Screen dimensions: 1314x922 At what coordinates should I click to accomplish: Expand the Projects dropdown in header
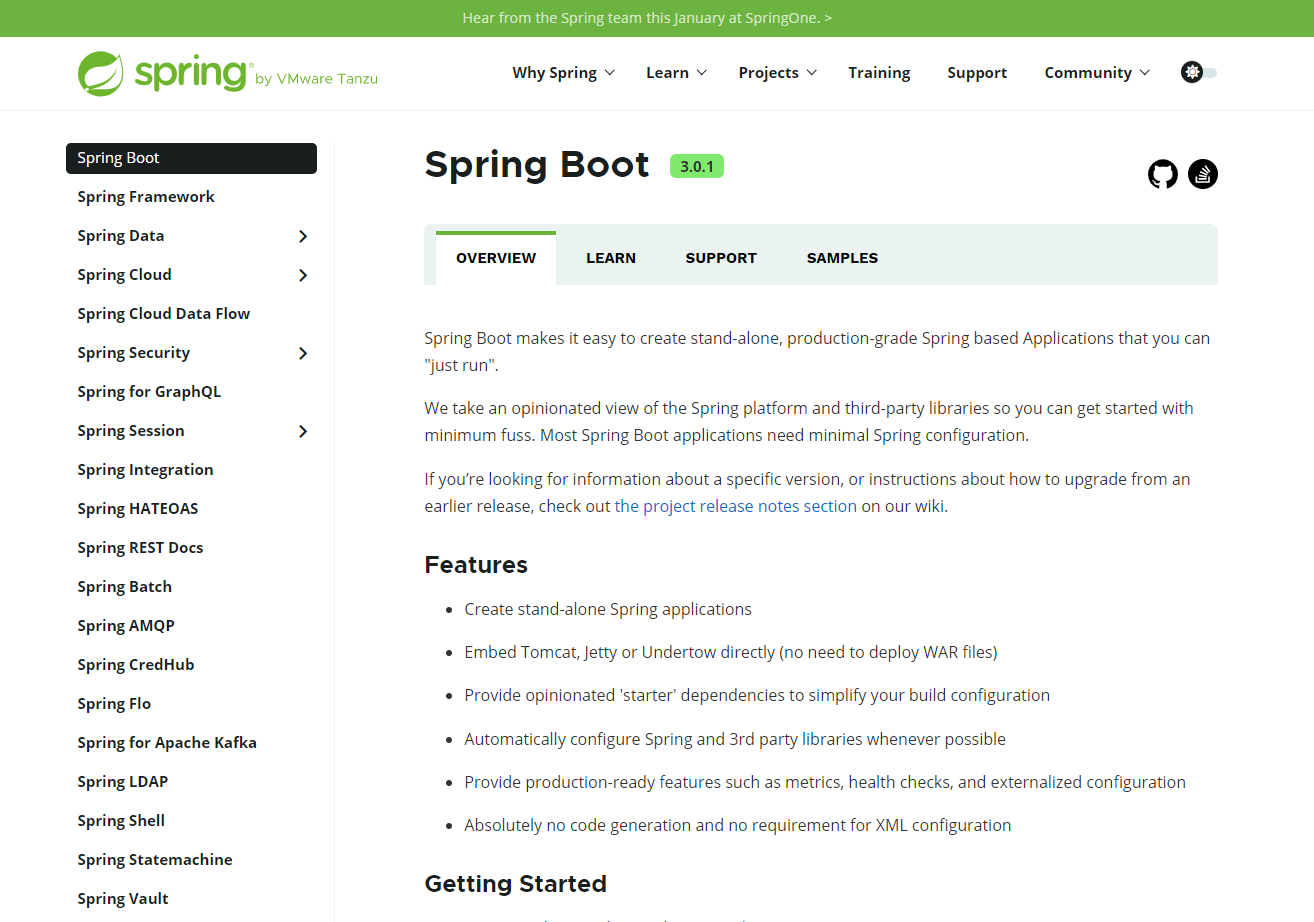tap(778, 73)
